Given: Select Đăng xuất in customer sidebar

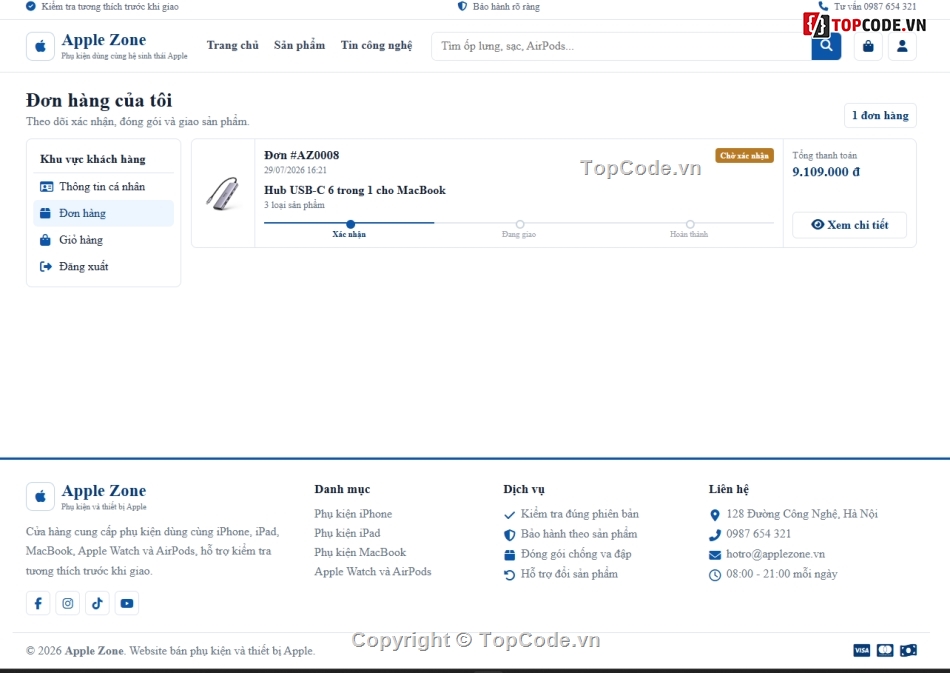Looking at the screenshot, I should pyautogui.click(x=104, y=267).
